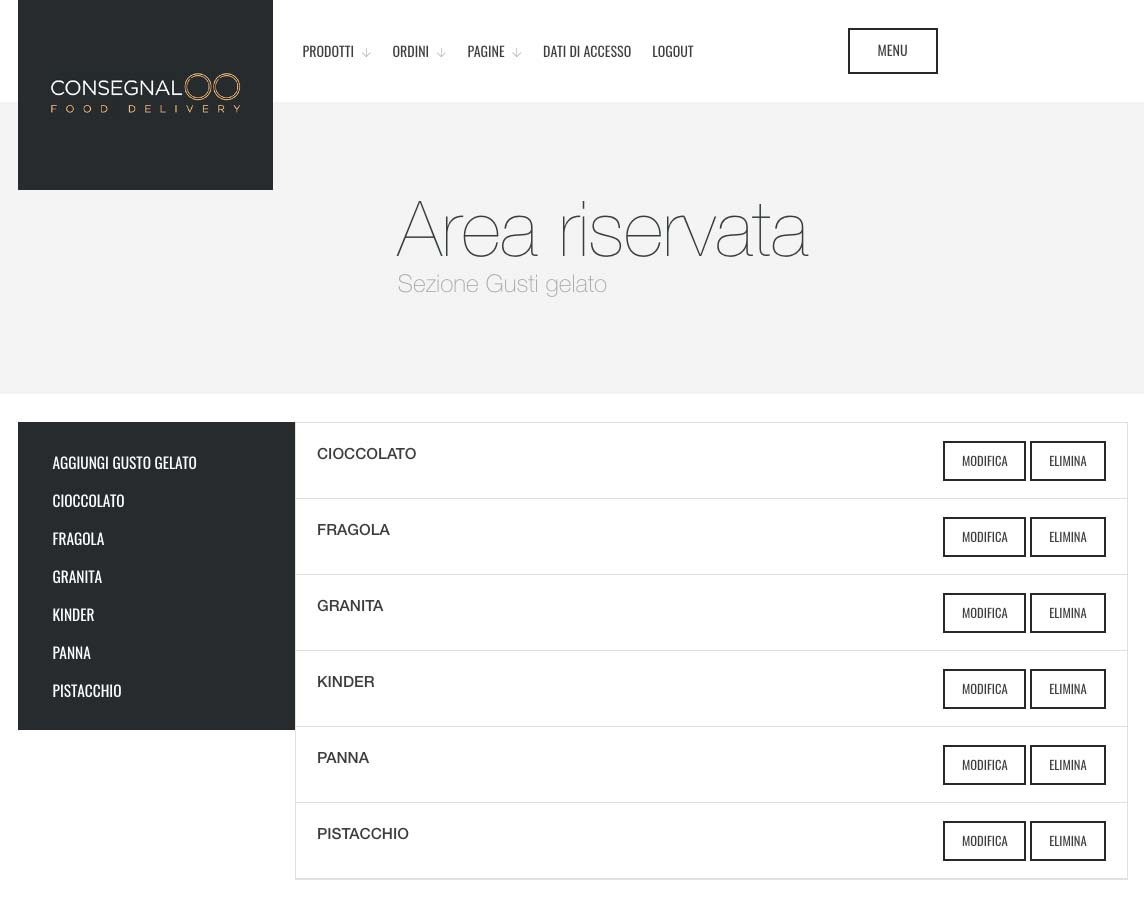The image size is (1144, 906).
Task: Open the Prodotti menu
Action: (328, 52)
